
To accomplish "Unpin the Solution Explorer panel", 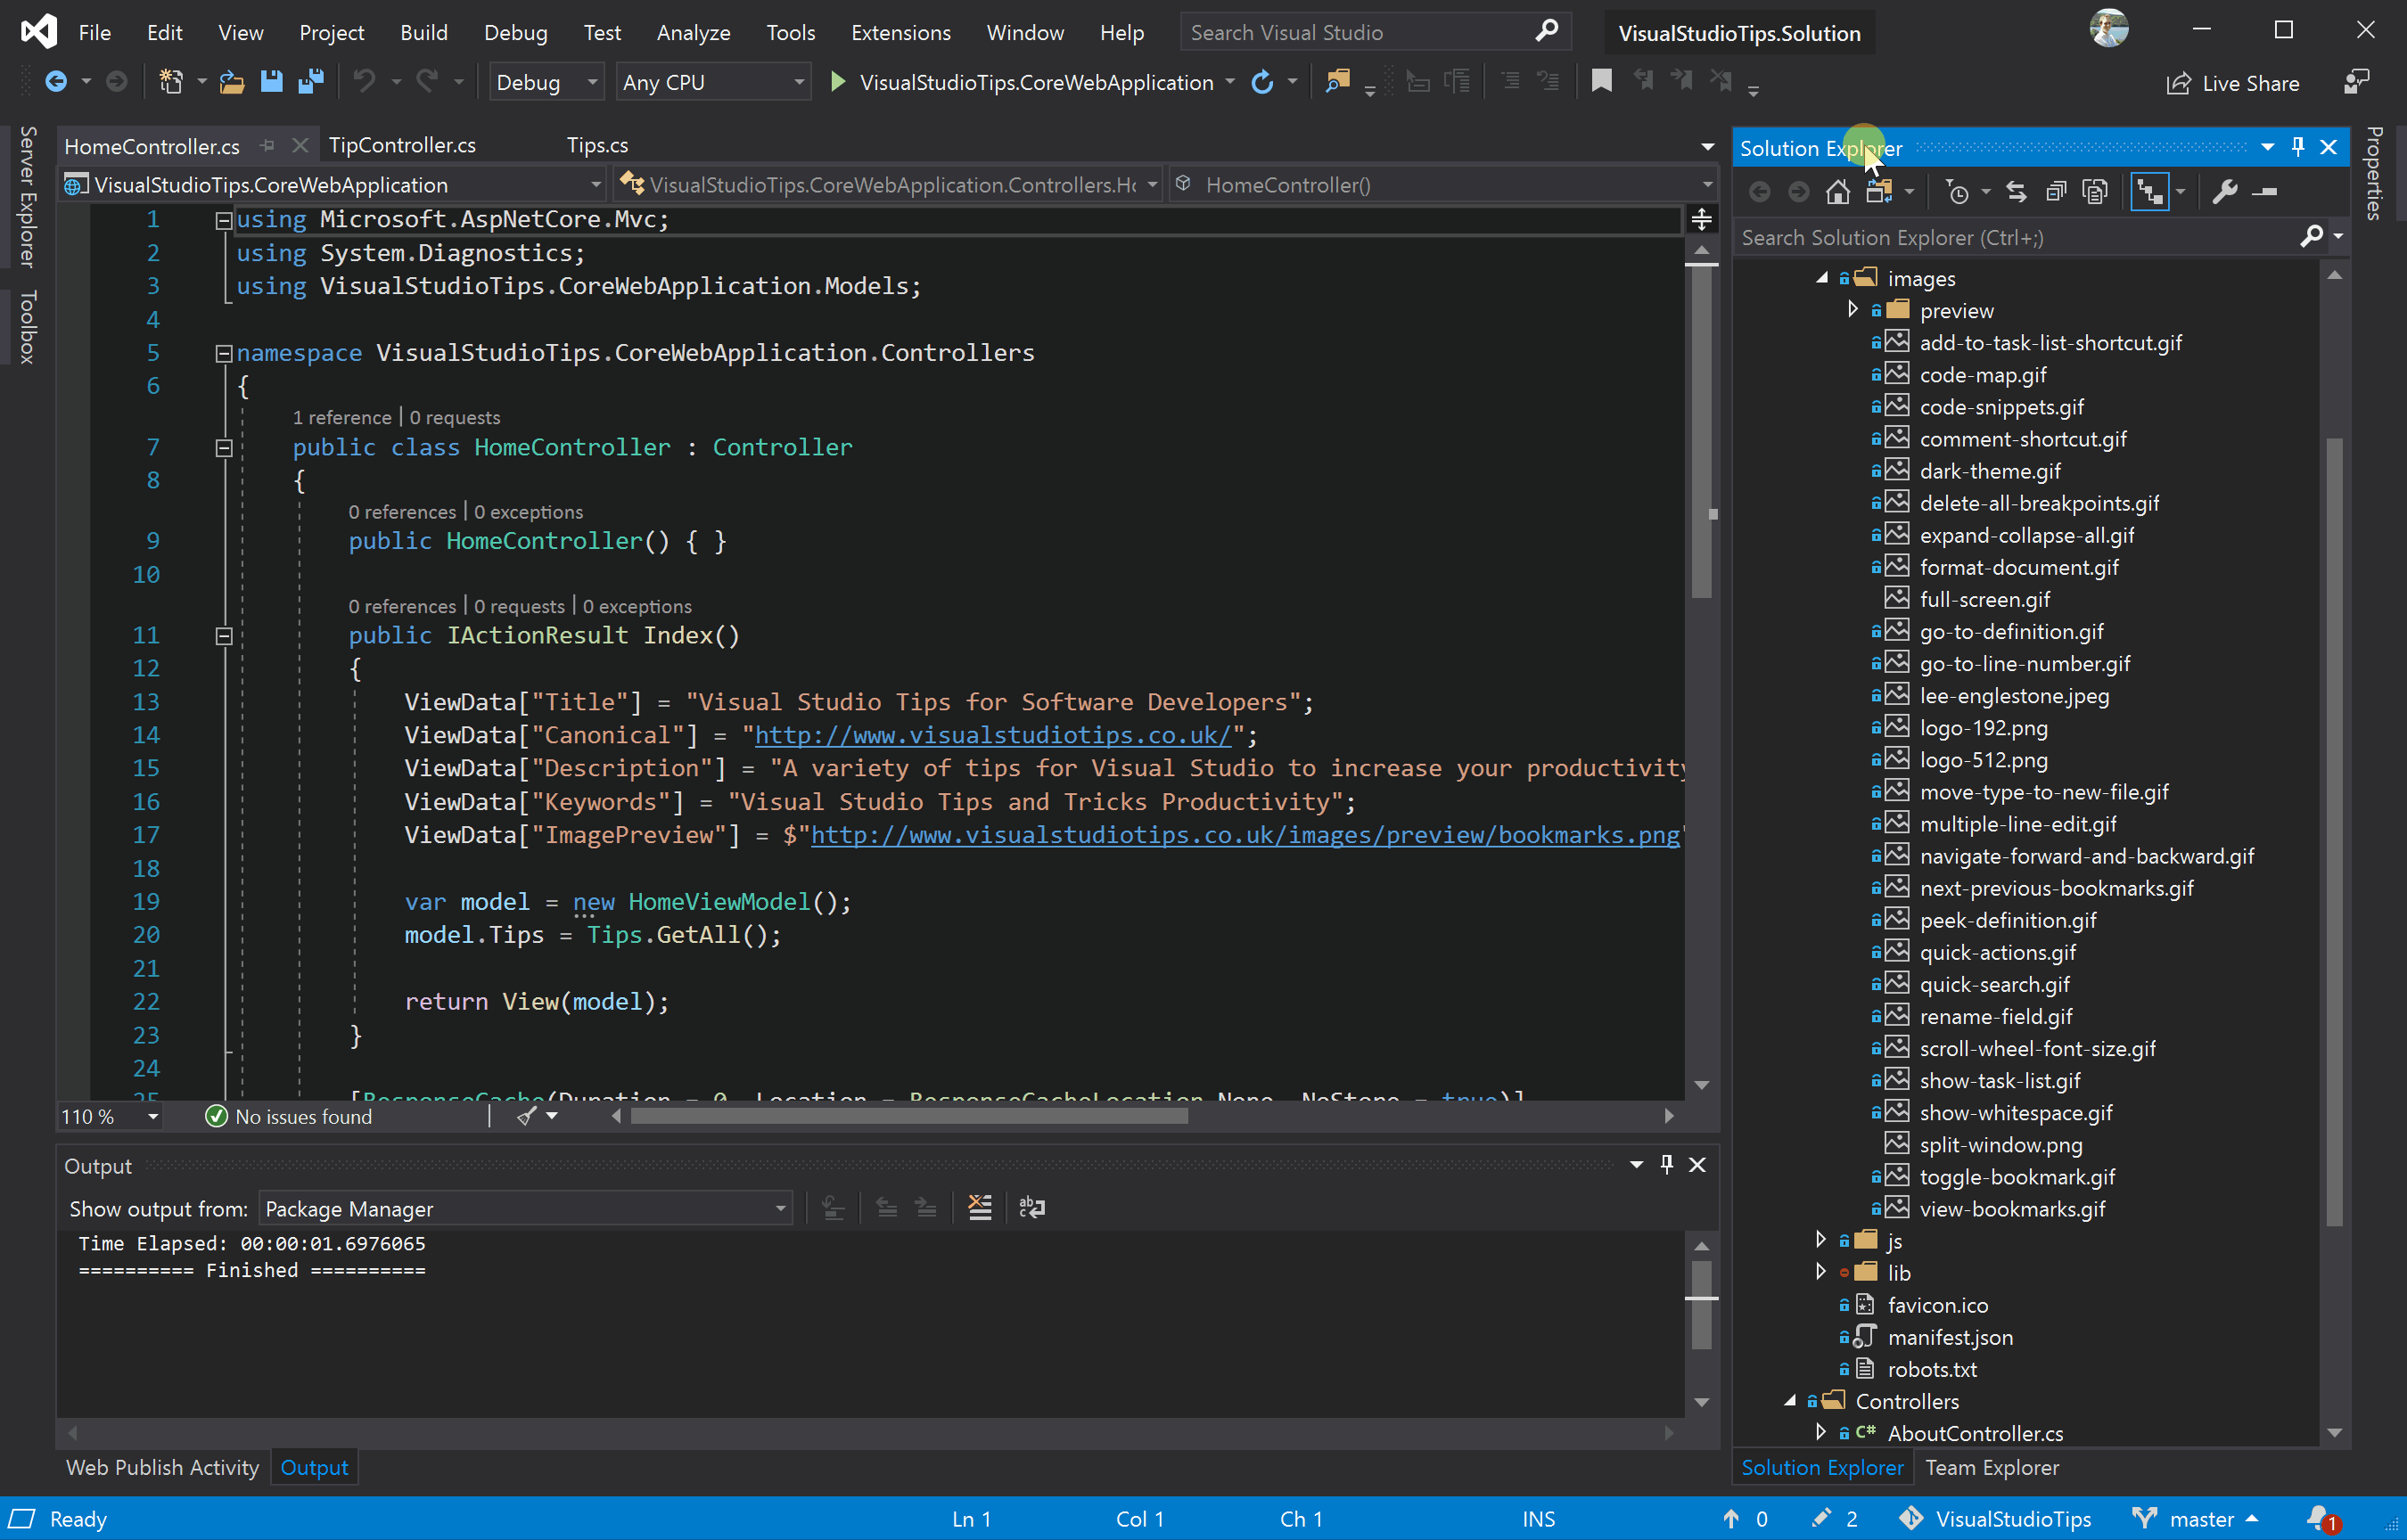I will click(x=2297, y=146).
